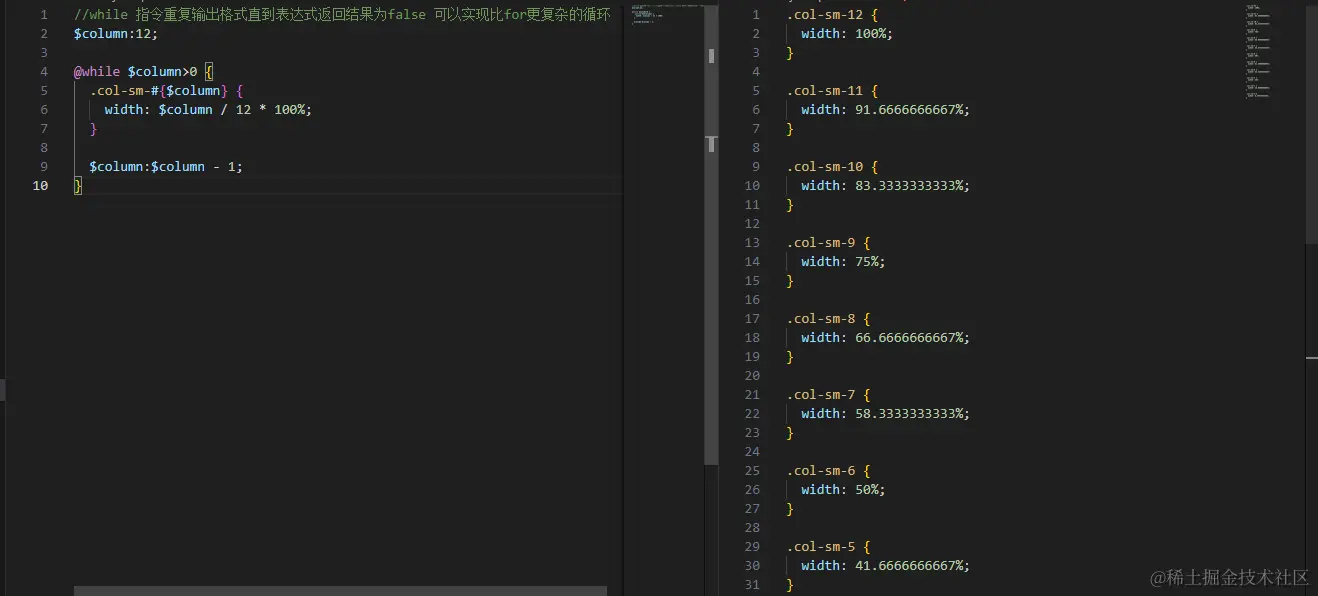Screen dimensions: 1318x596
Task: Click line number 17 in the right editor
Action: pyautogui.click(x=752, y=319)
